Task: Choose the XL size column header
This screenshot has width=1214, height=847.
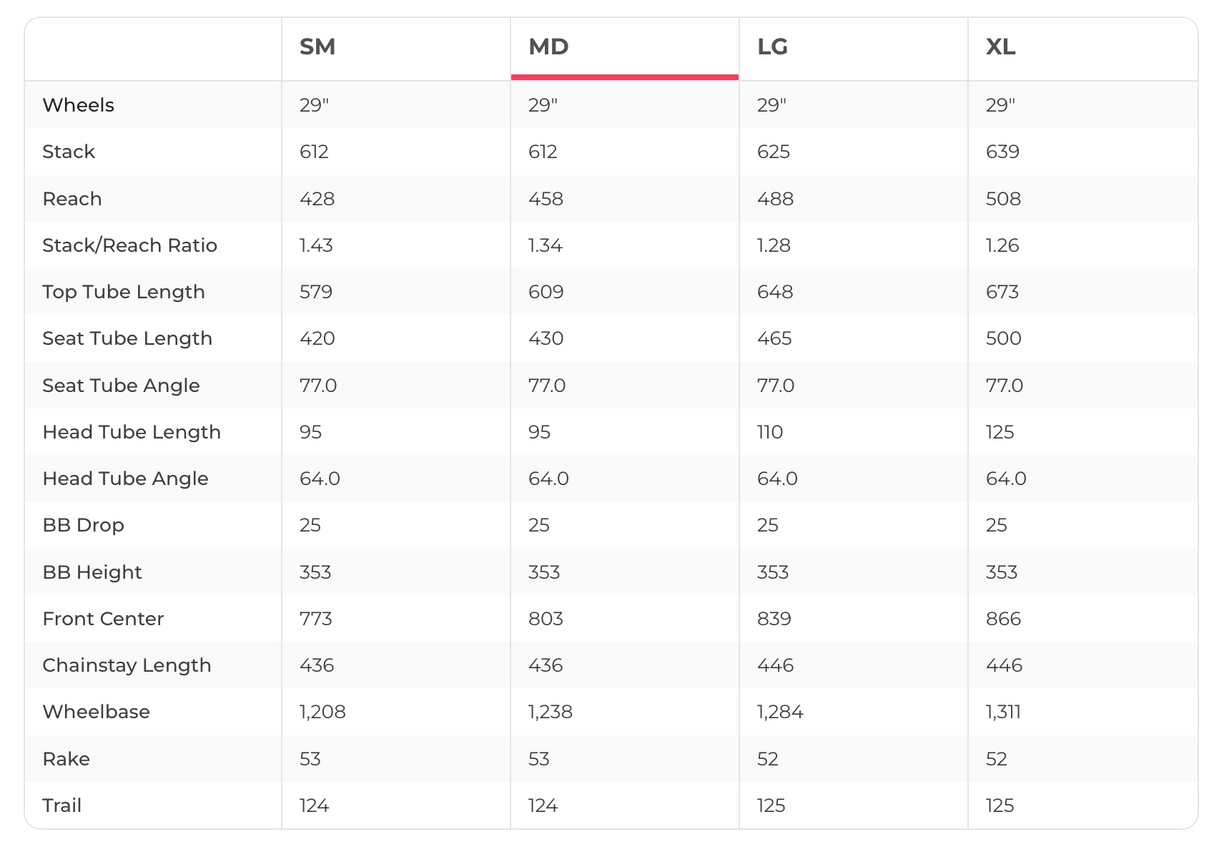Action: [x=1000, y=48]
